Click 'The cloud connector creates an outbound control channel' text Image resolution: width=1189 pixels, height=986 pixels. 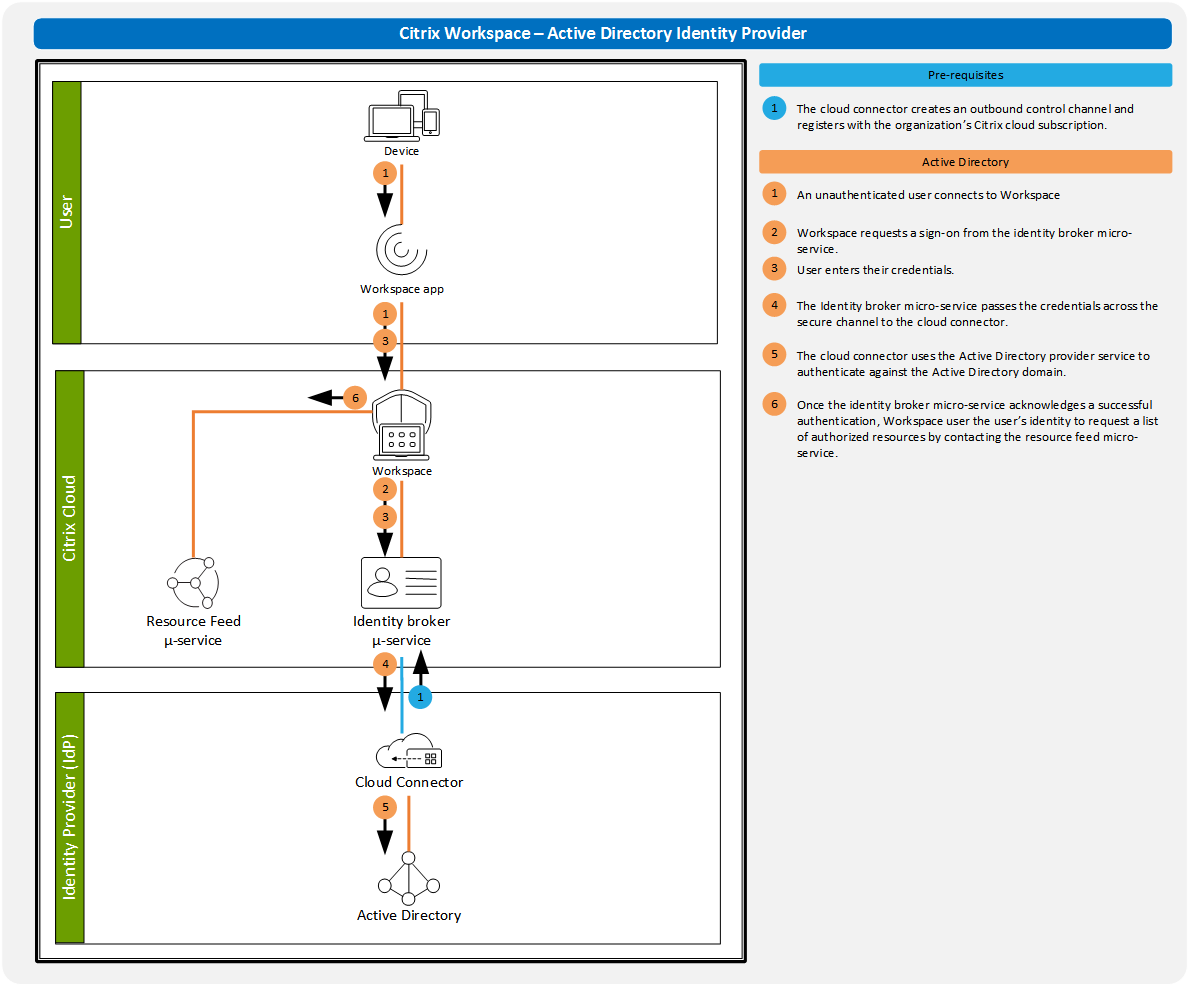point(965,117)
